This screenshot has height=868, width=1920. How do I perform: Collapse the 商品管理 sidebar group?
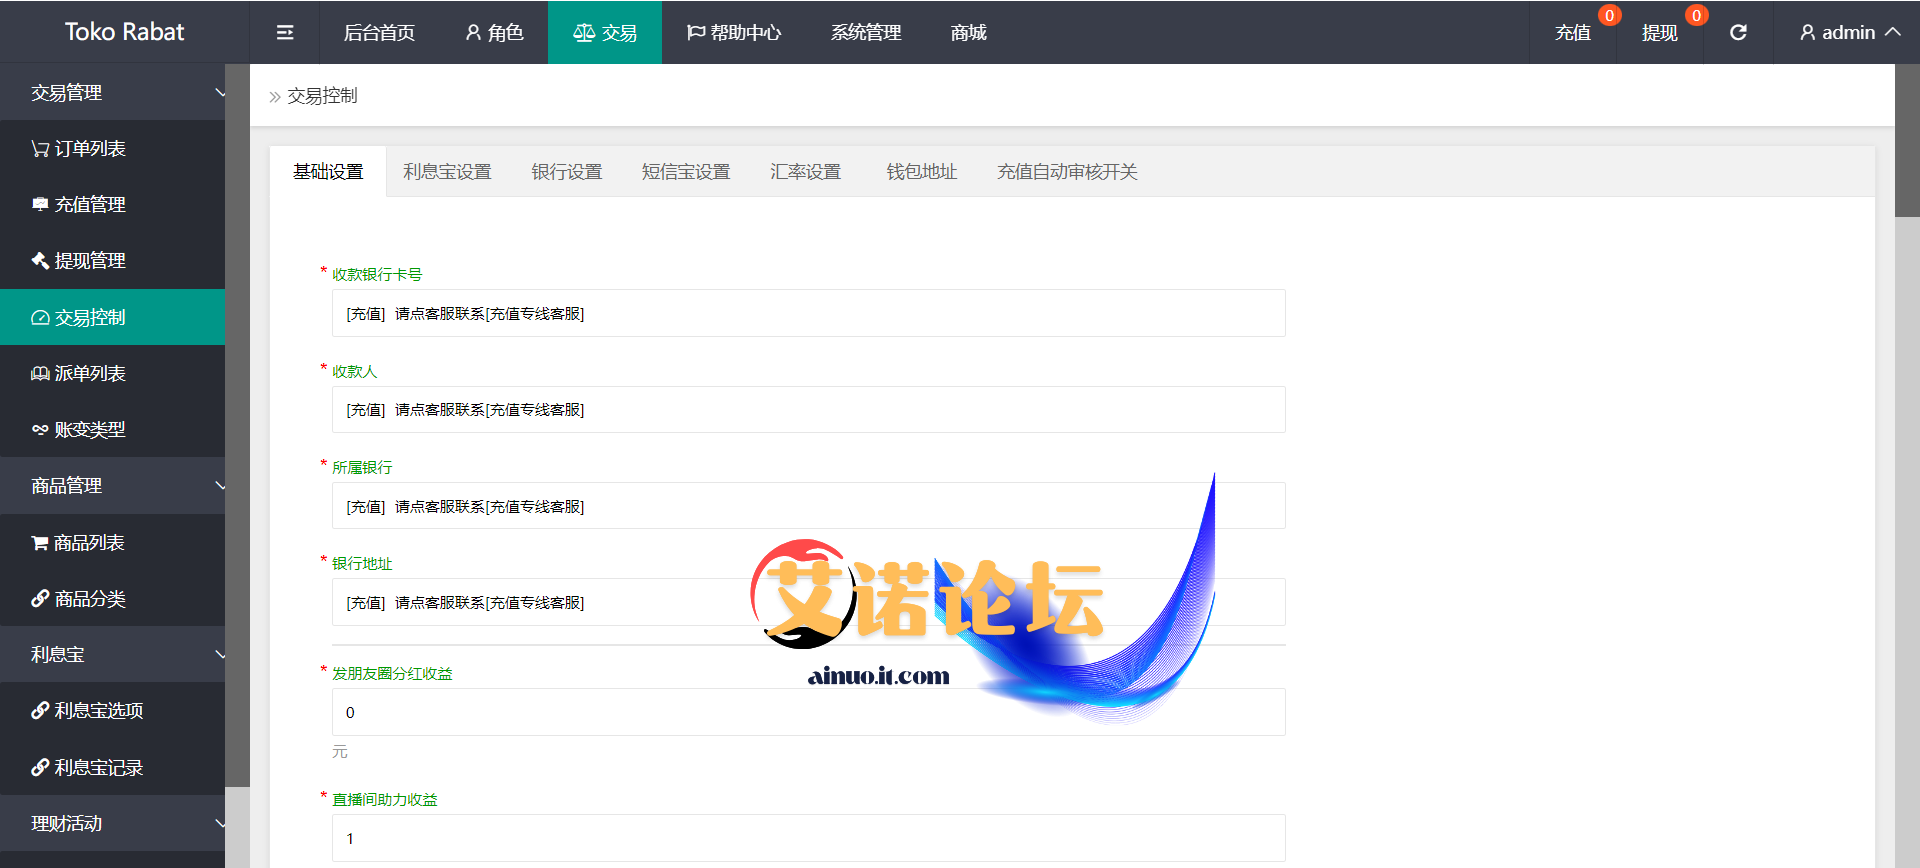(x=112, y=486)
